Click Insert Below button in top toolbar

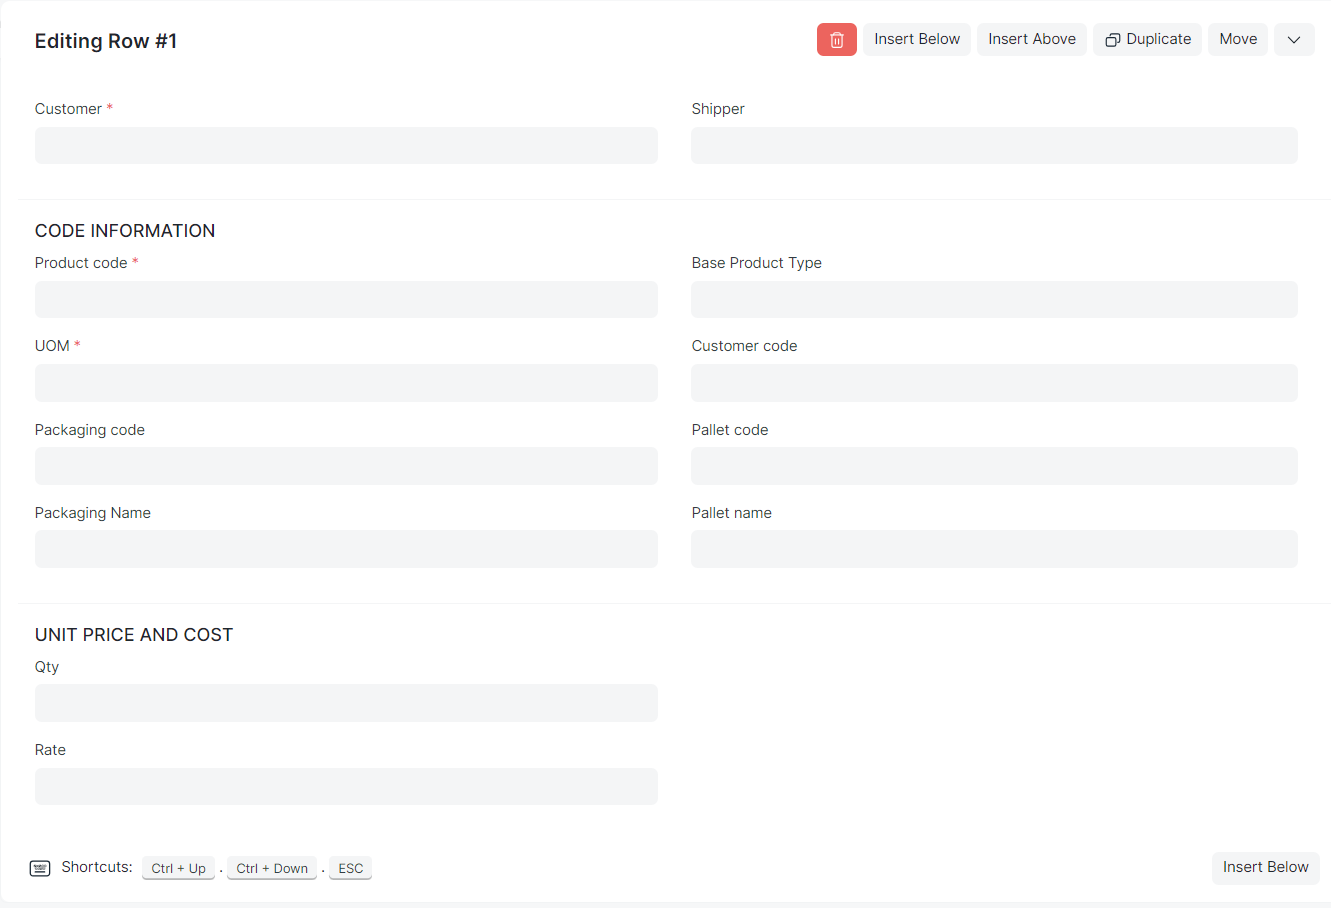click(x=916, y=40)
